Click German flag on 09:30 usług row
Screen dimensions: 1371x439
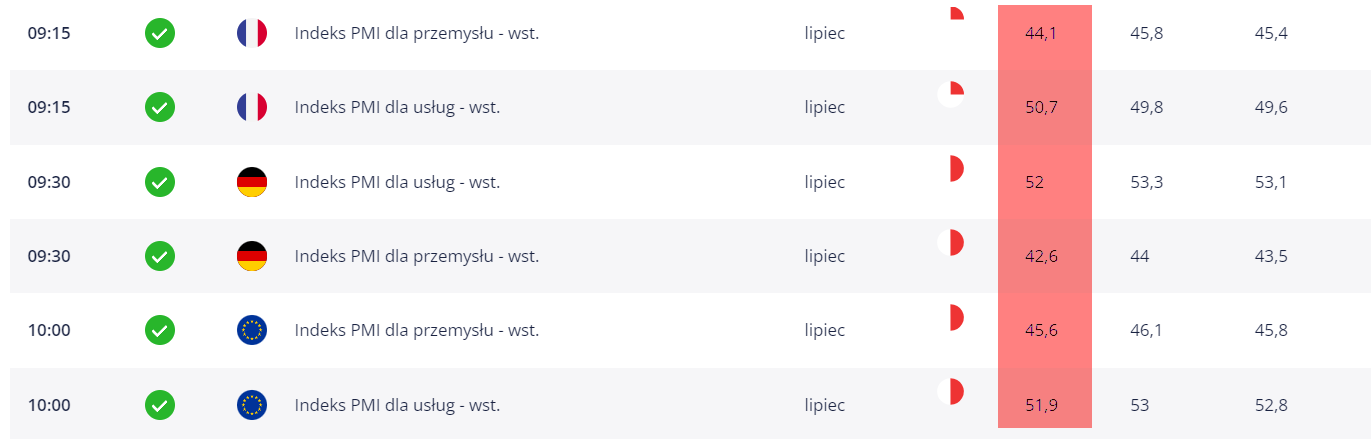tap(252, 182)
